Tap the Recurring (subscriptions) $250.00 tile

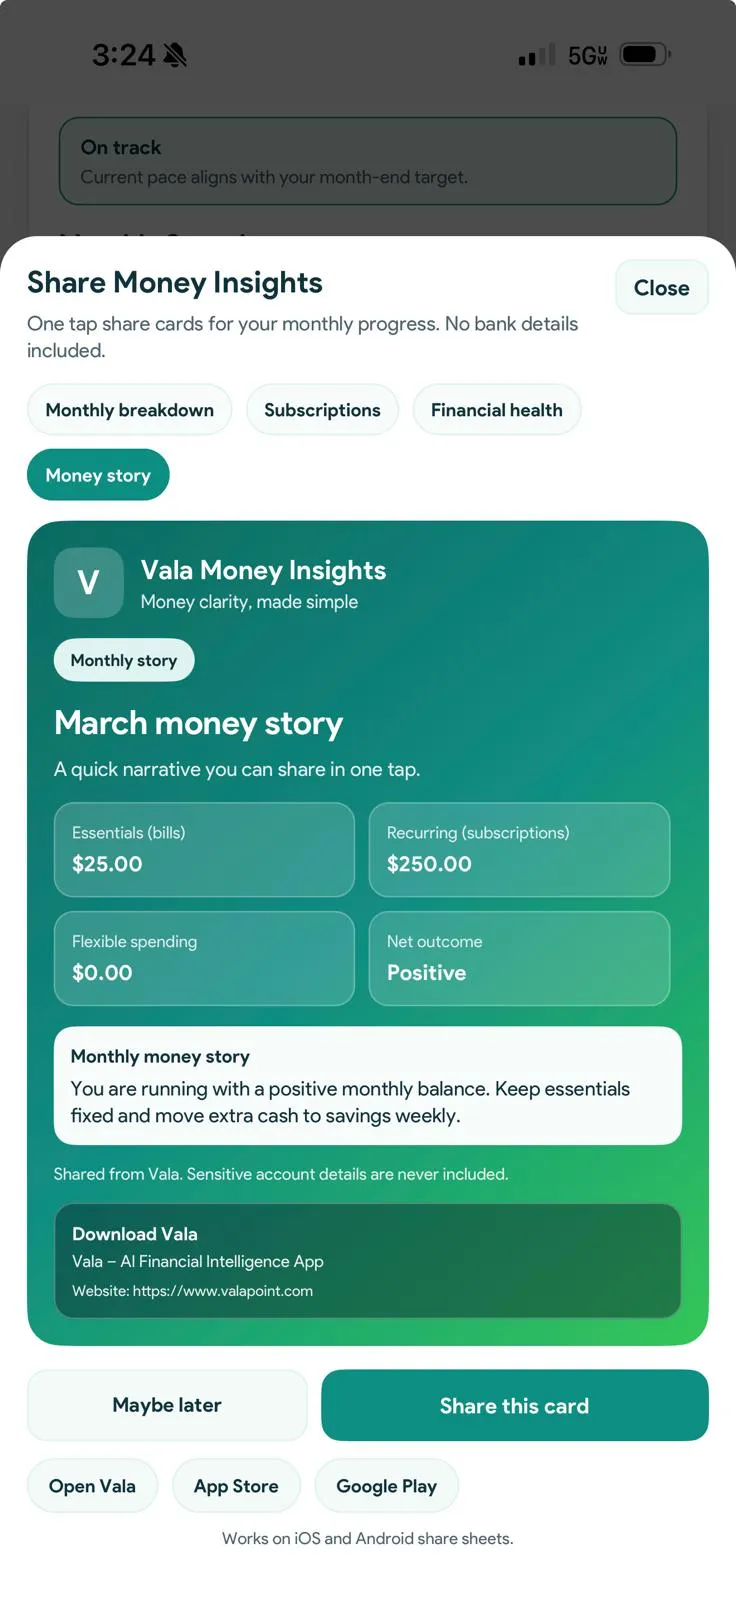pyautogui.click(x=519, y=849)
